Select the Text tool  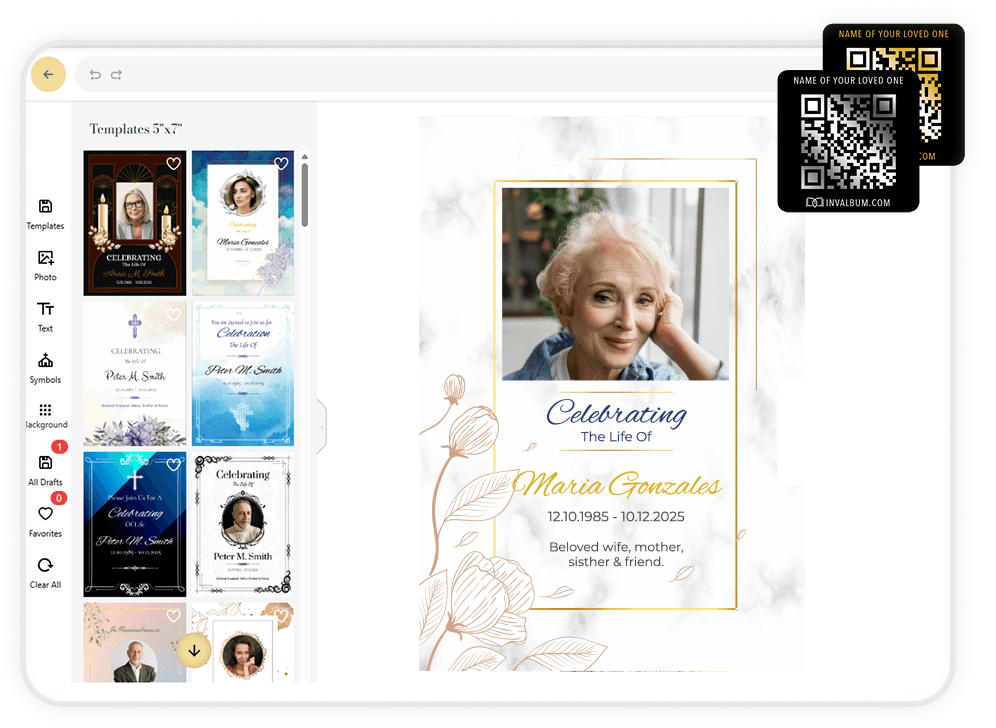(x=45, y=316)
